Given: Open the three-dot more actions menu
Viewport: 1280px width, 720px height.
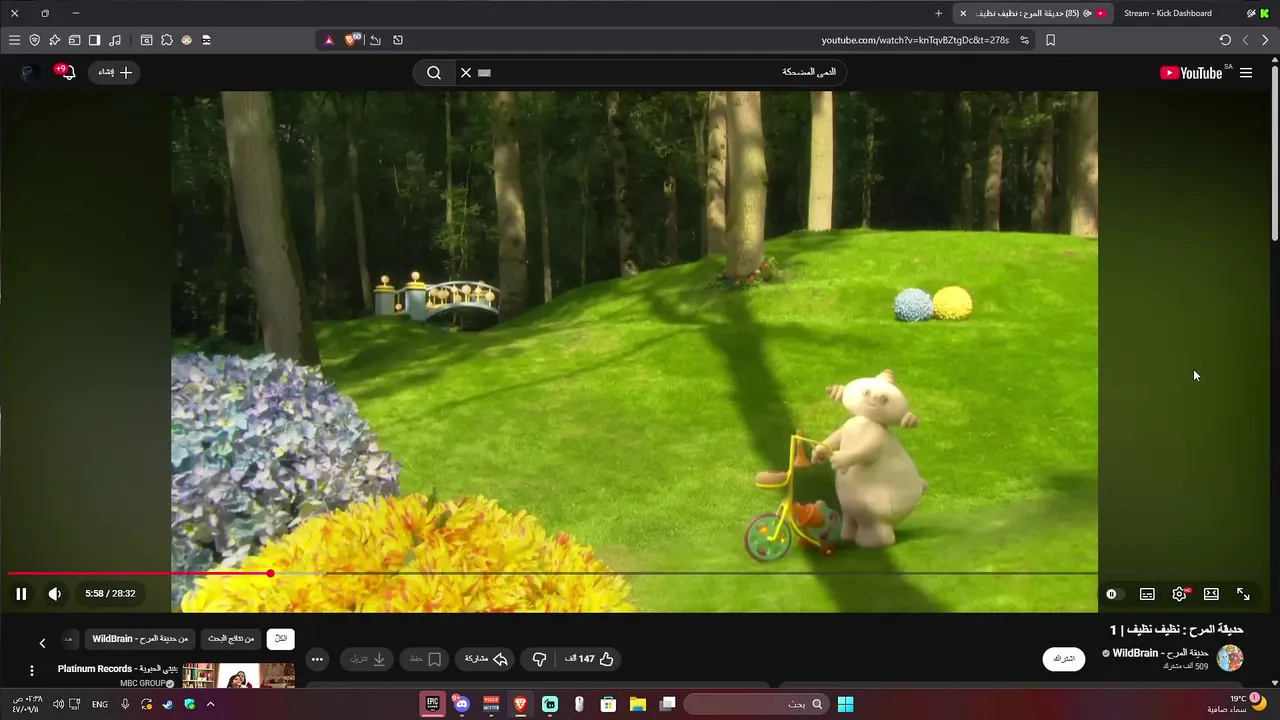Looking at the screenshot, I should coord(317,659).
